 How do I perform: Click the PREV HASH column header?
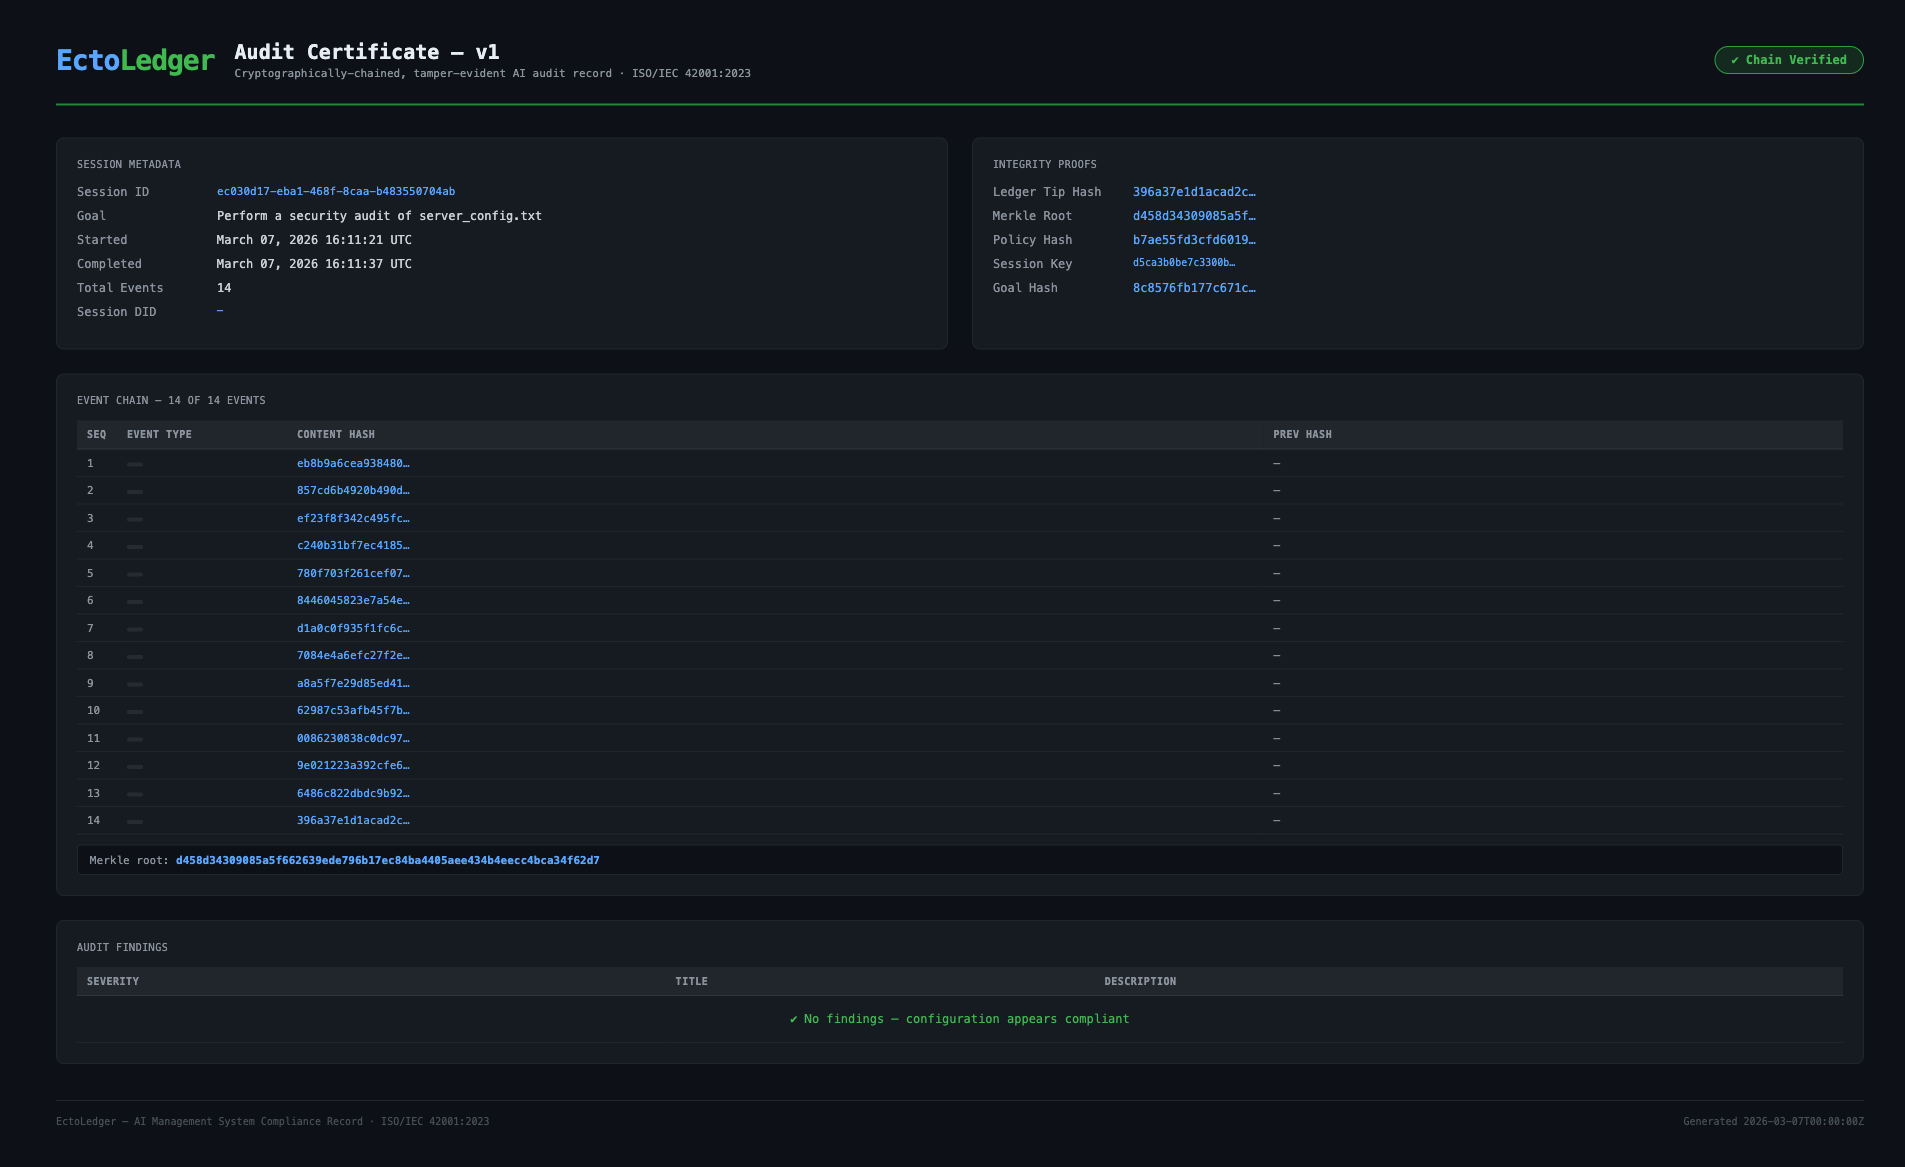click(1303, 434)
